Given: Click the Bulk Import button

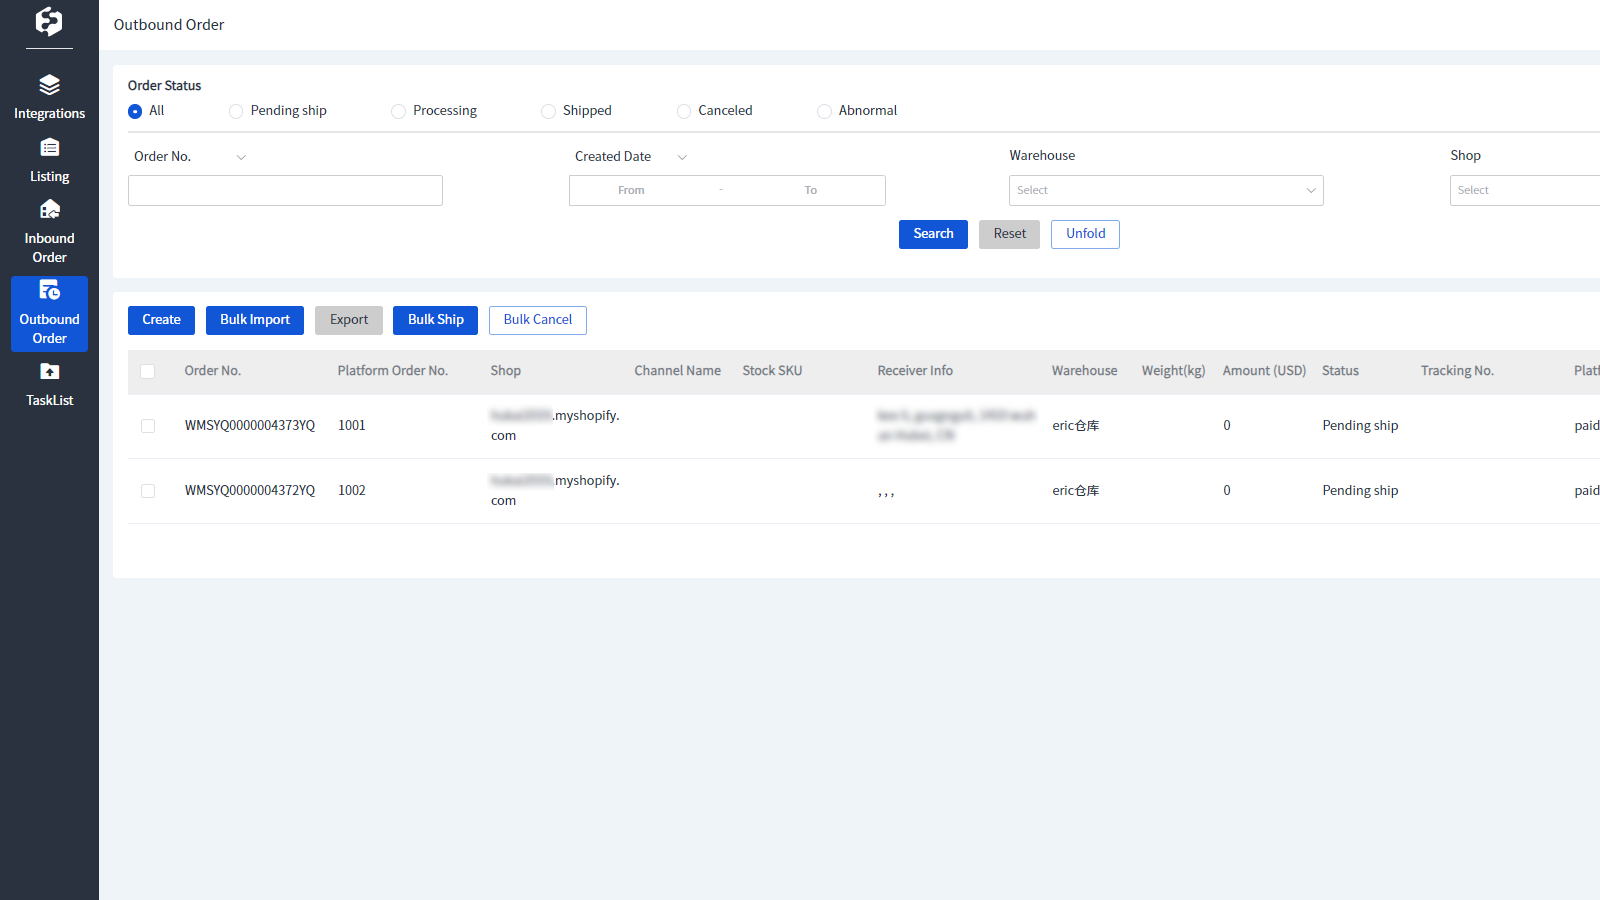Looking at the screenshot, I should [x=255, y=320].
